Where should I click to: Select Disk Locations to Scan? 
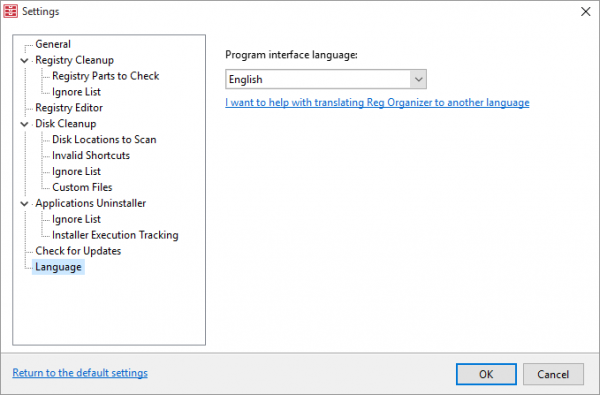tap(104, 139)
